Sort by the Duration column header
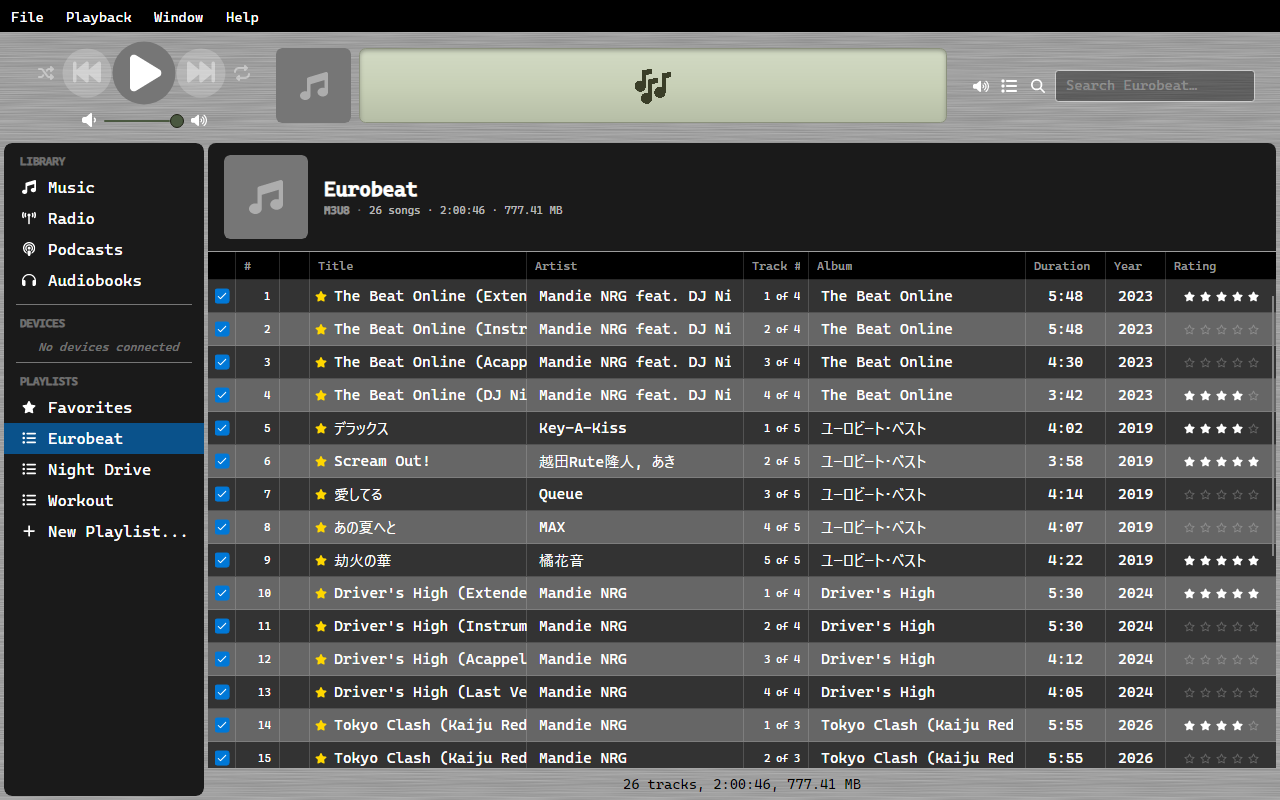The height and width of the screenshot is (800, 1280). [x=1065, y=266]
